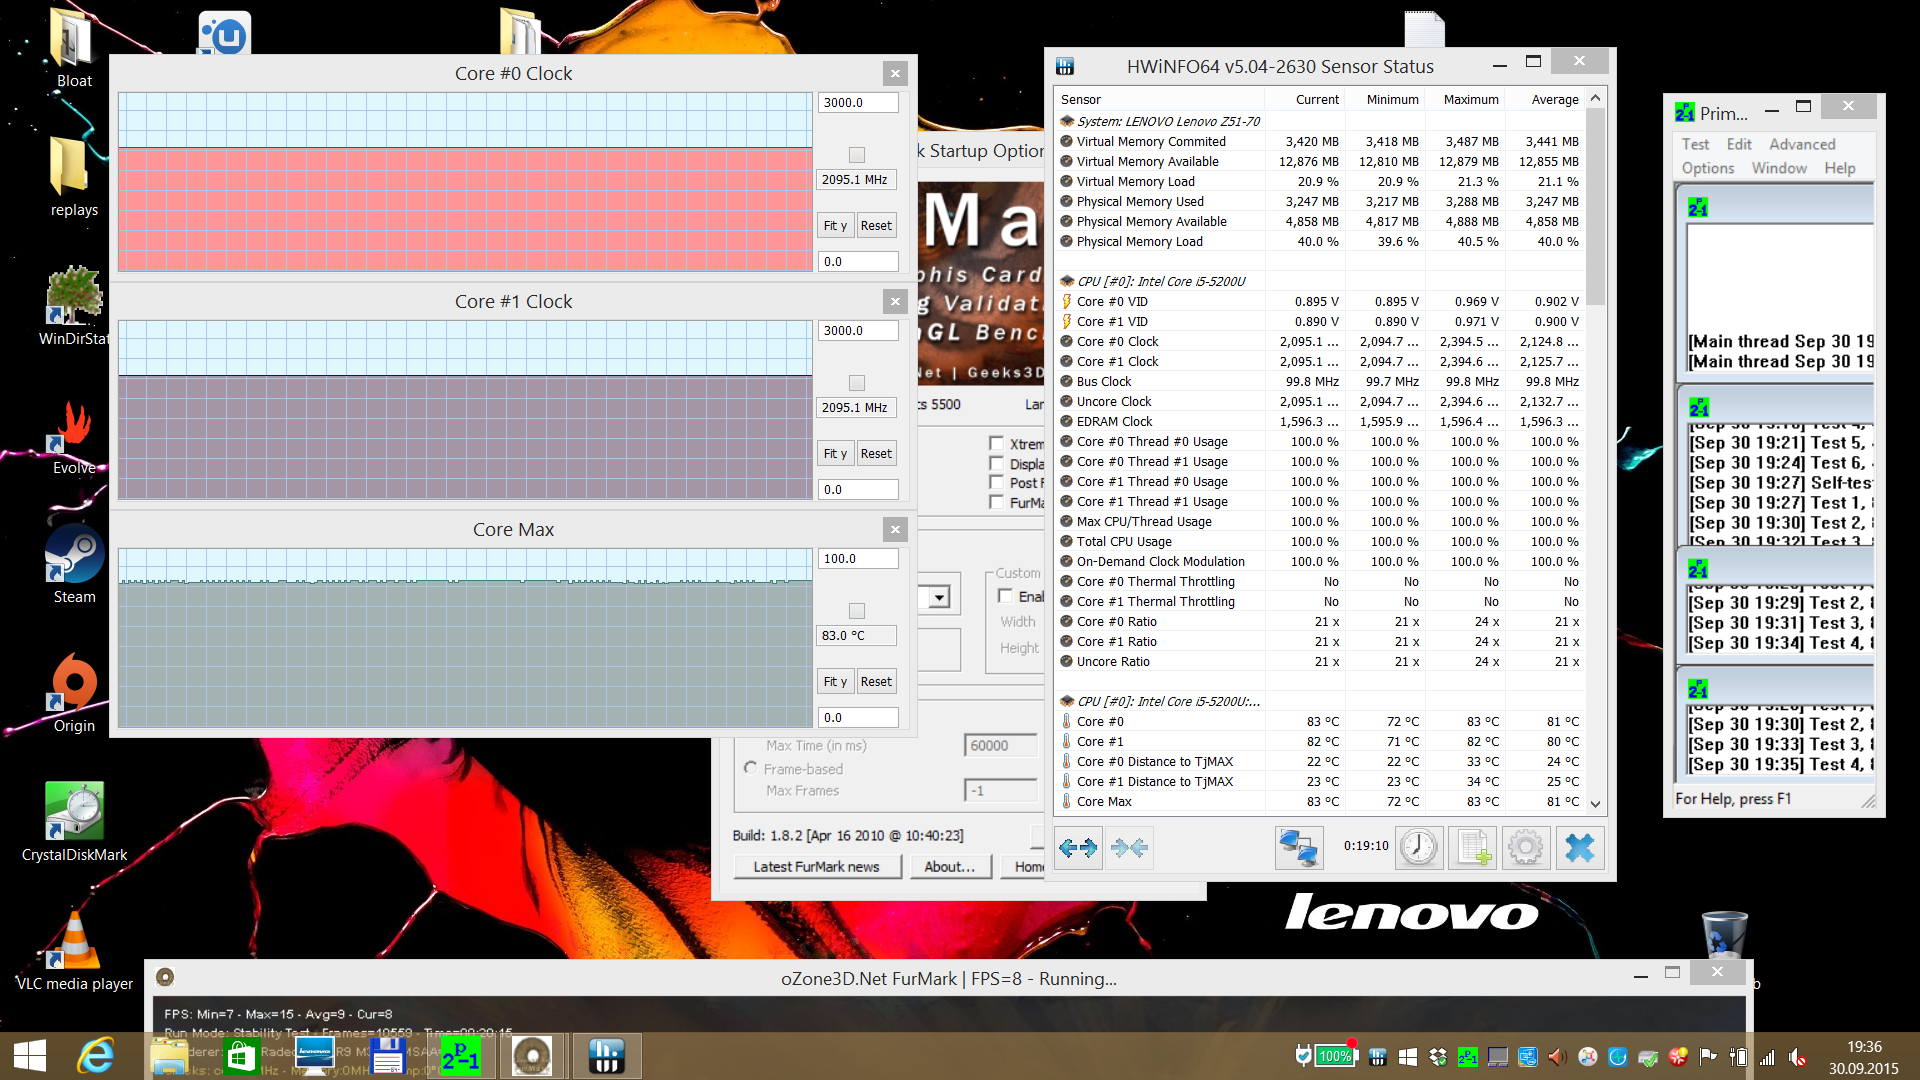Open Prime95 Edit menu

click(1739, 144)
